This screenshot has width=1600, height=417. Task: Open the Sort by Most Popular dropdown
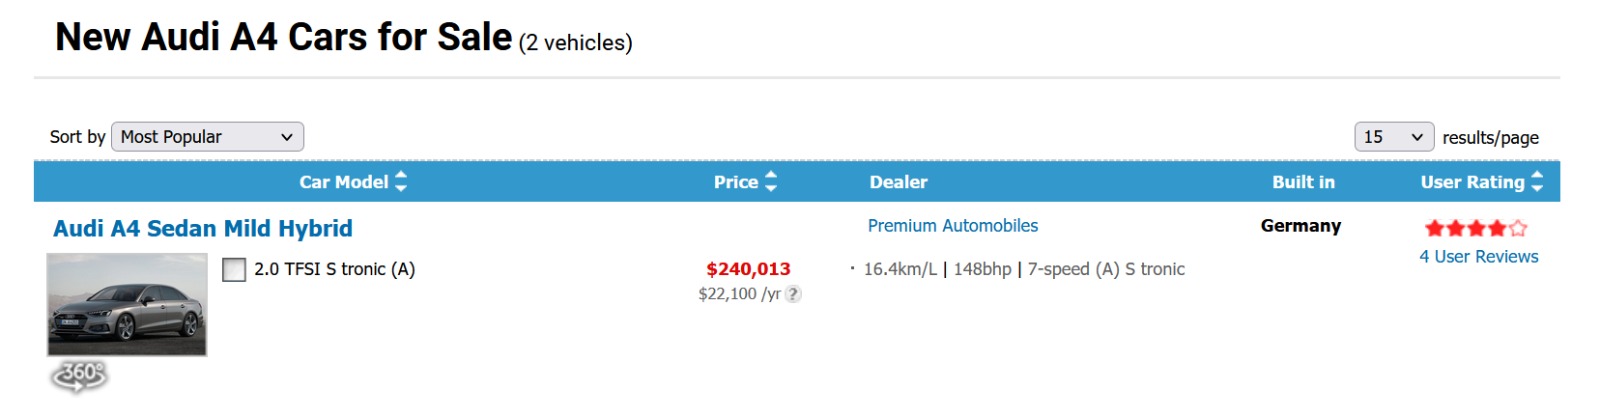click(207, 137)
